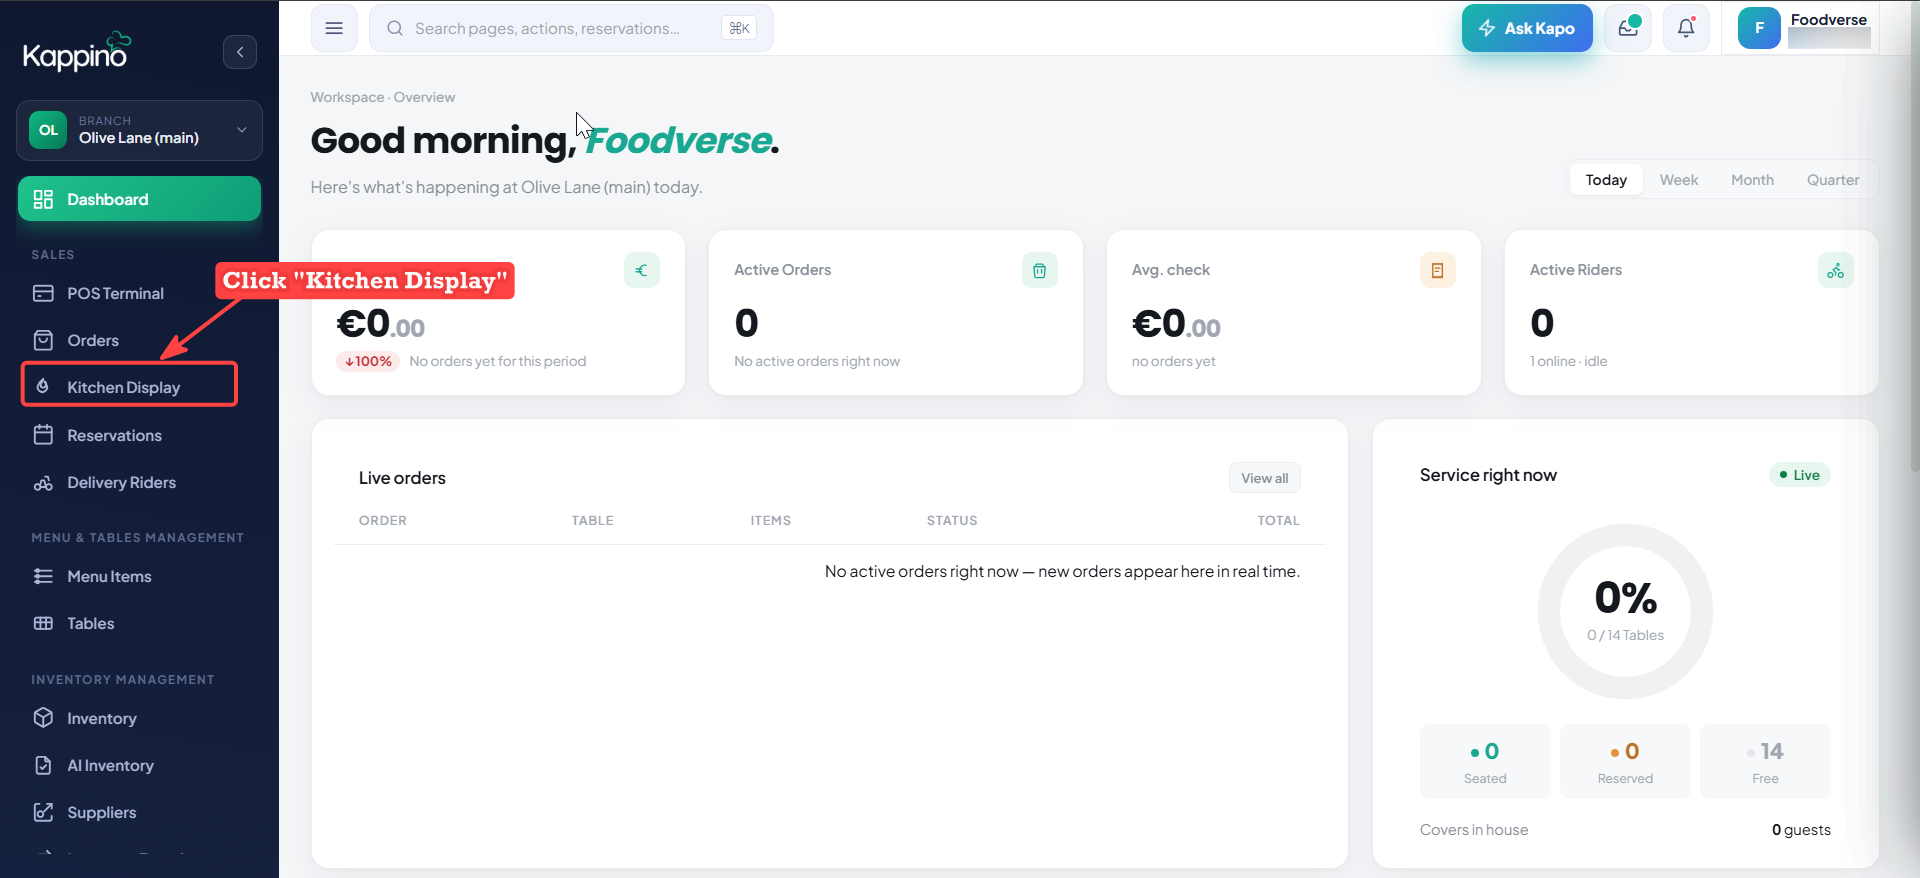The image size is (1920, 878).
Task: Click the Foodverse account name
Action: click(1829, 20)
